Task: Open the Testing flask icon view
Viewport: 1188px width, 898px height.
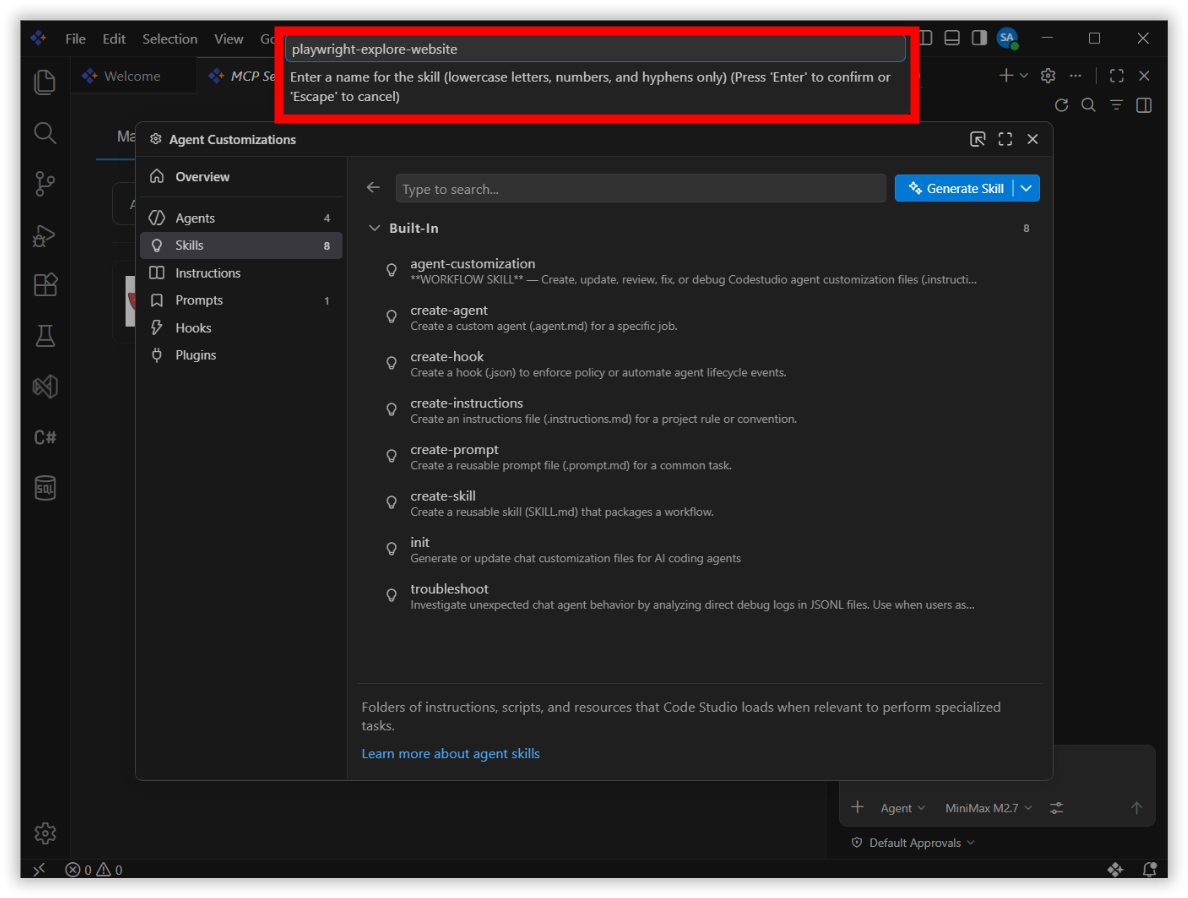Action: click(45, 336)
